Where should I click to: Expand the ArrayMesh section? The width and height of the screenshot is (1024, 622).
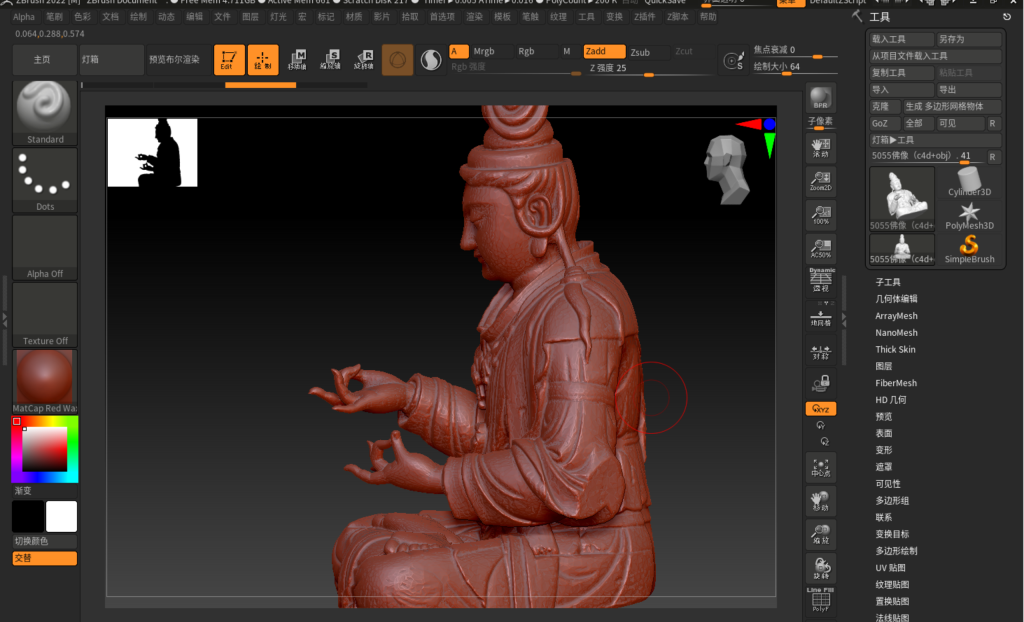(x=896, y=316)
